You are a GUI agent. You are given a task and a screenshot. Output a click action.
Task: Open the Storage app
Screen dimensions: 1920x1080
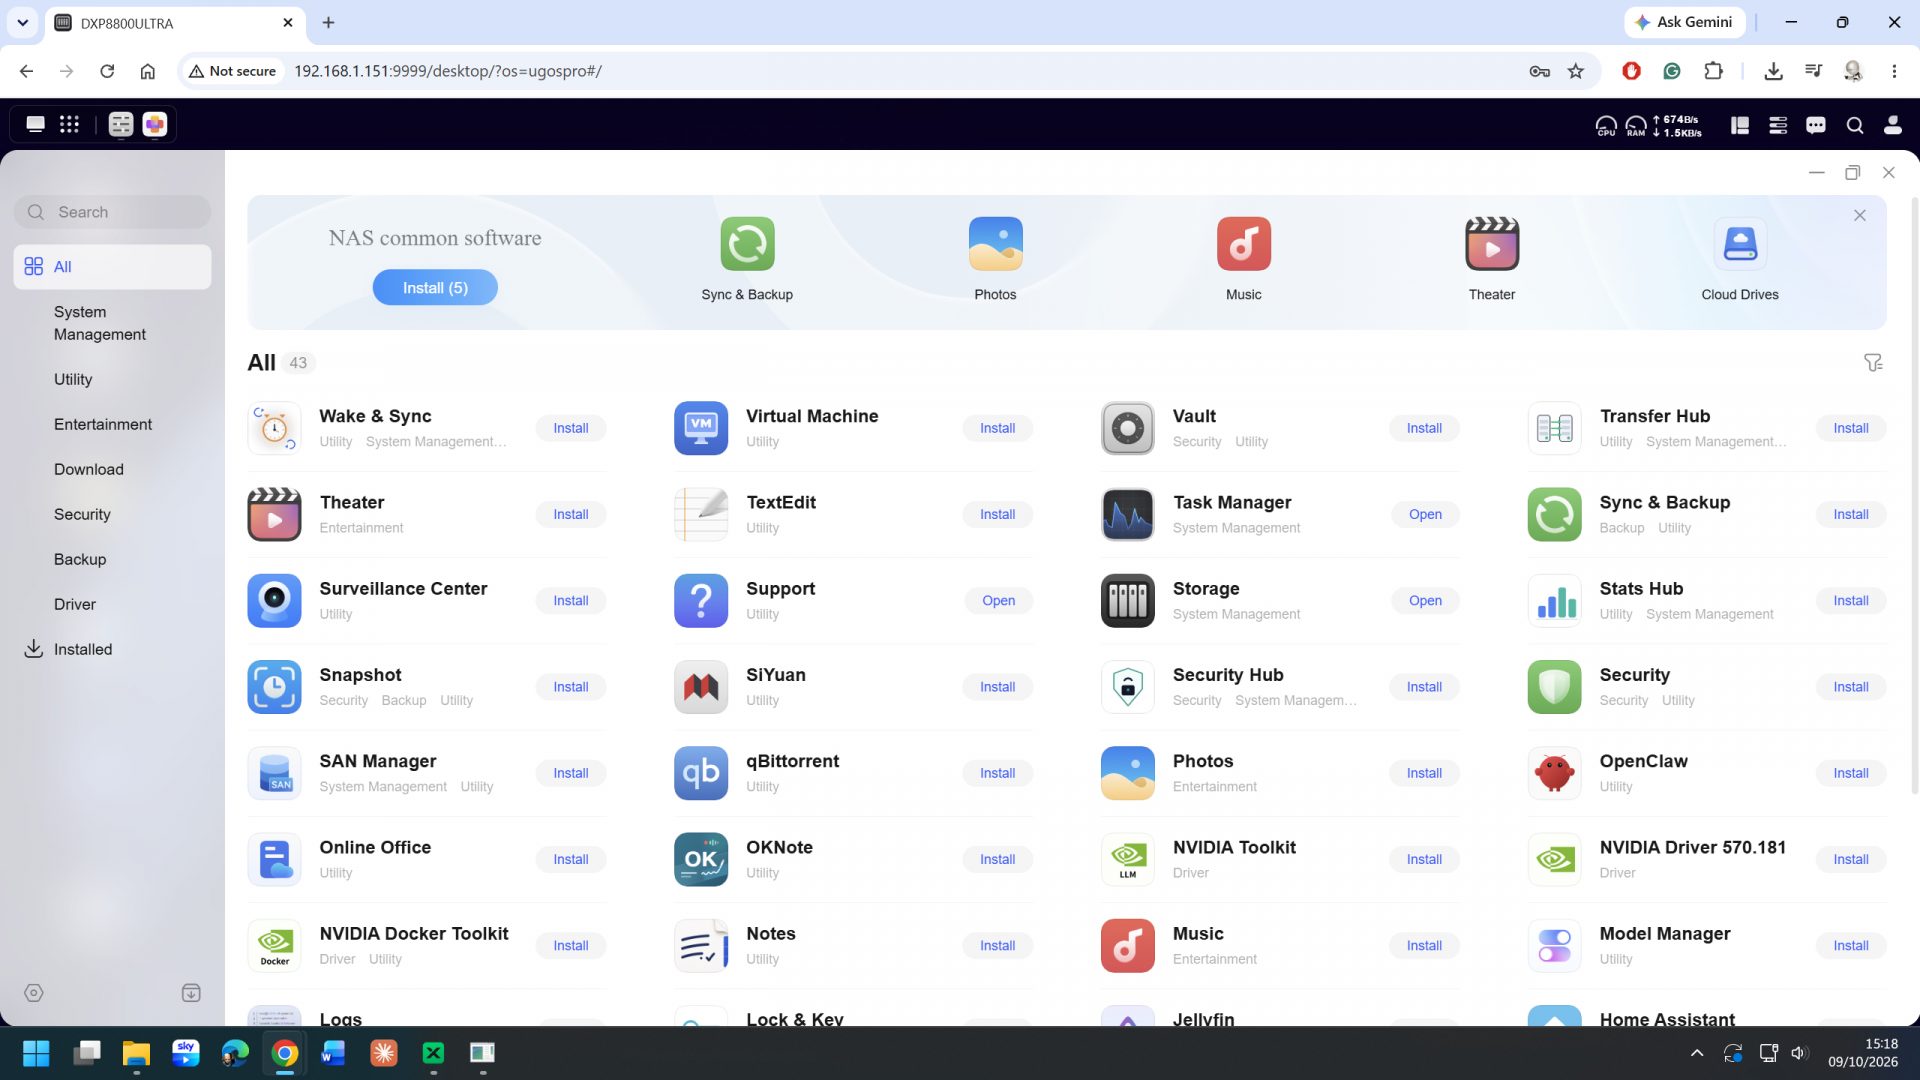point(1425,601)
